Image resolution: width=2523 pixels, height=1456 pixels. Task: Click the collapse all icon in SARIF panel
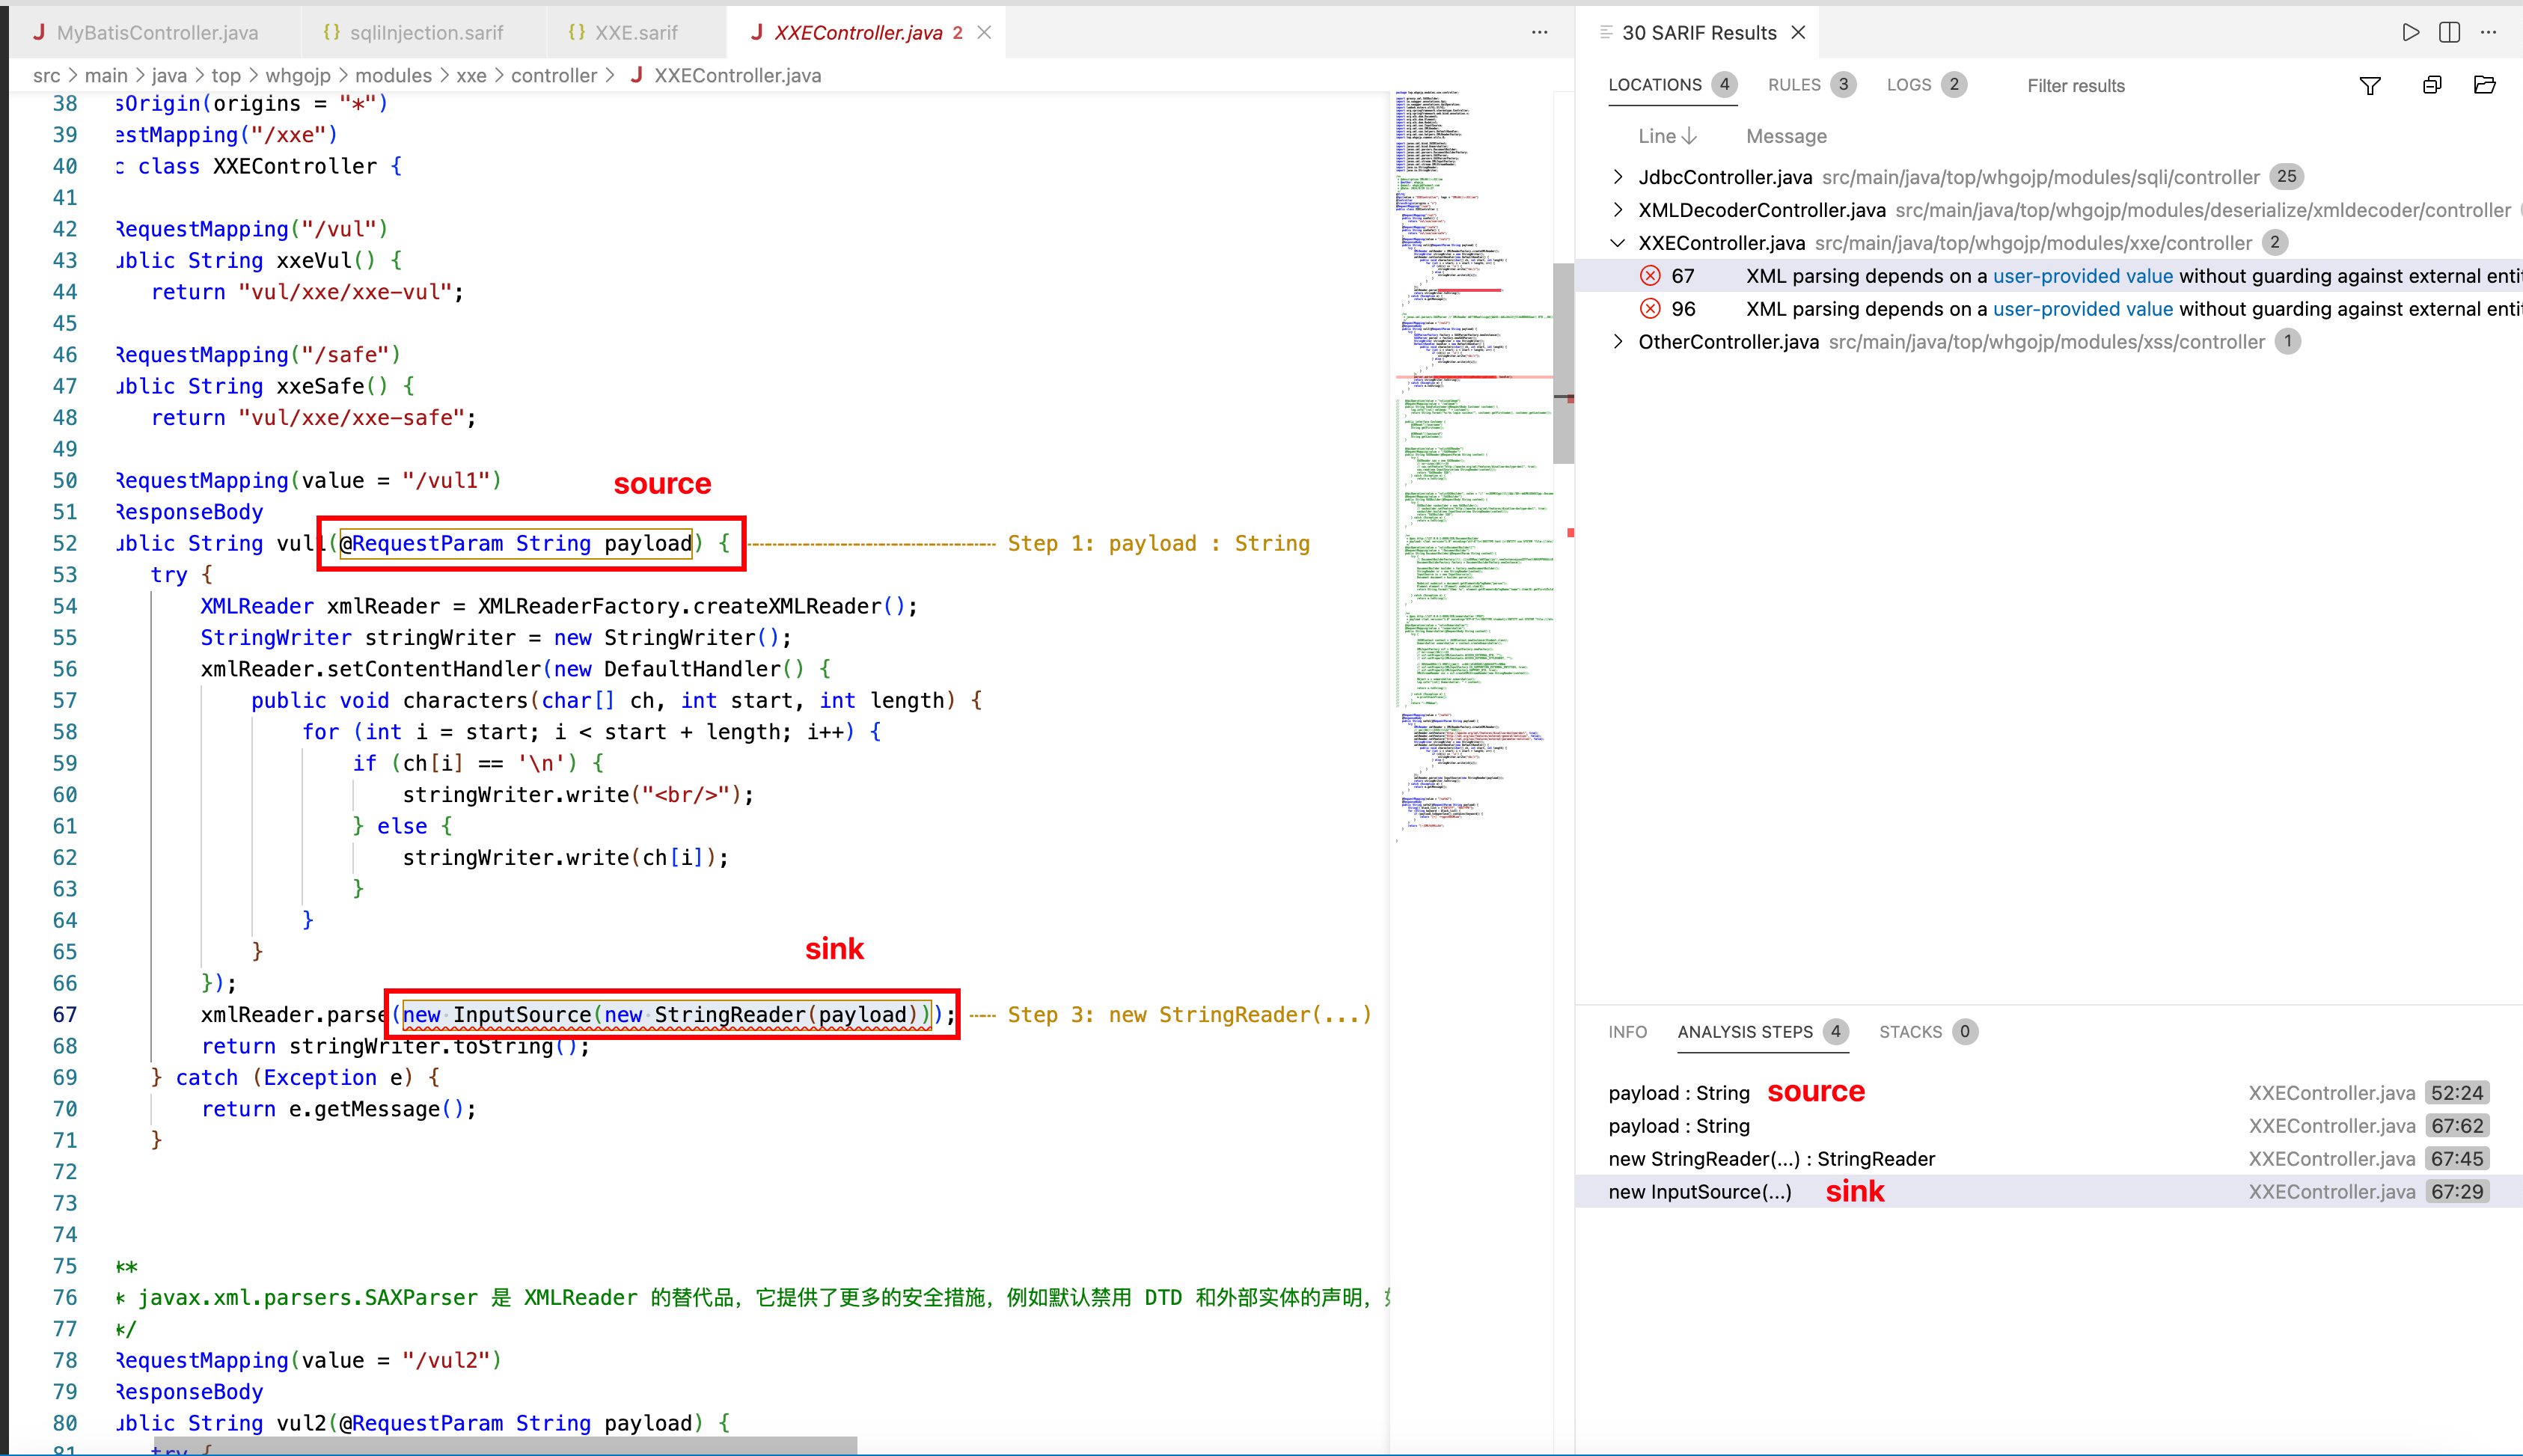point(2432,85)
